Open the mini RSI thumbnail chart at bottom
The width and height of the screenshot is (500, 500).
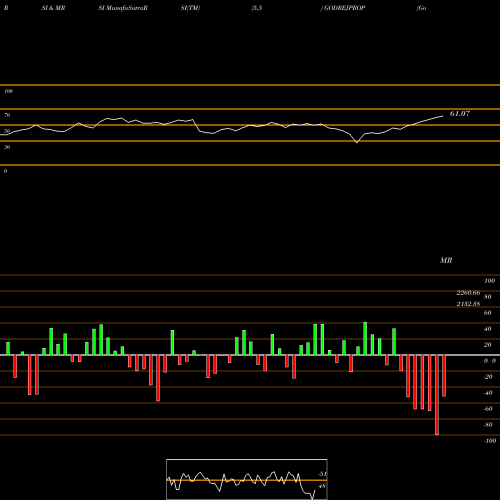(x=247, y=479)
